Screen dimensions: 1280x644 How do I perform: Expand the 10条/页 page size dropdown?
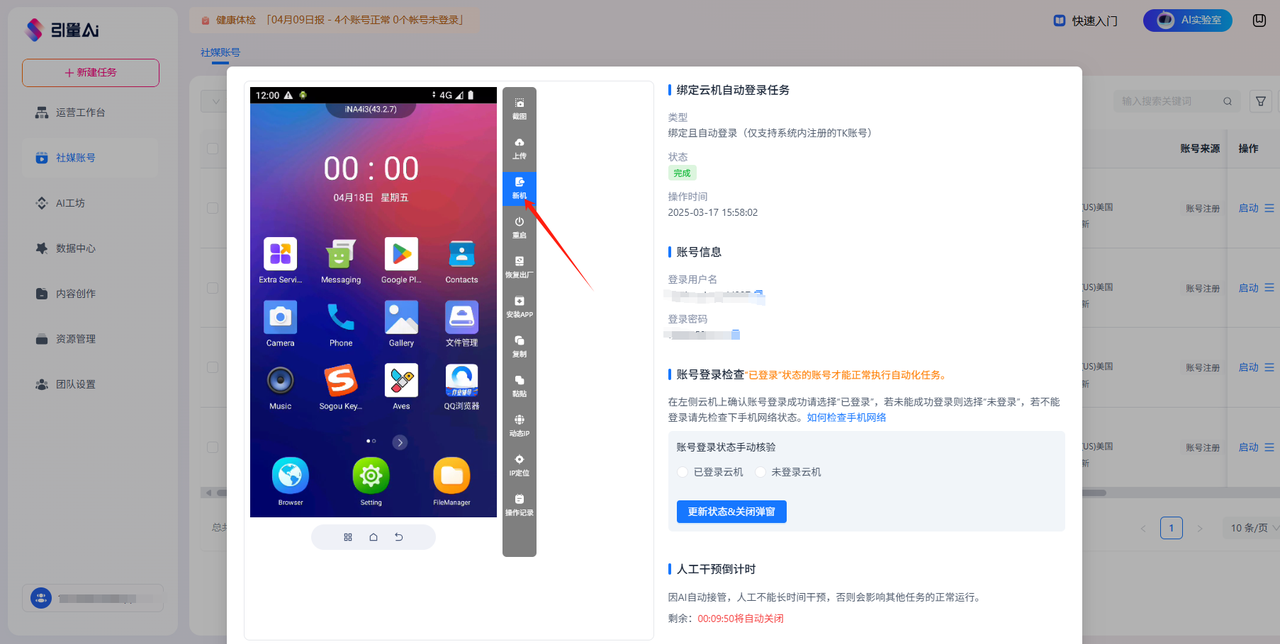point(1251,528)
